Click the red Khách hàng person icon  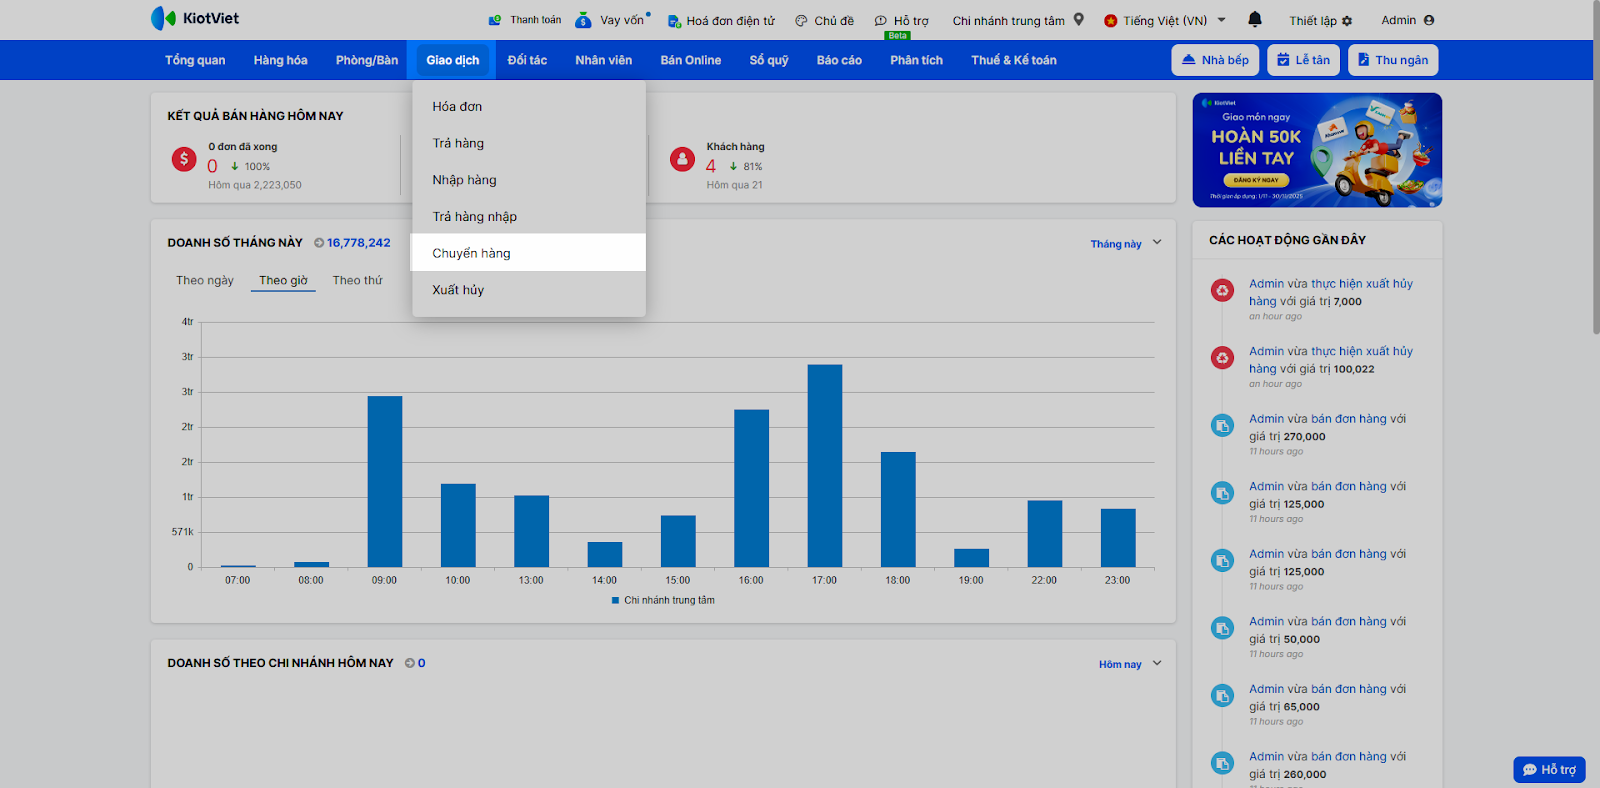(x=682, y=159)
